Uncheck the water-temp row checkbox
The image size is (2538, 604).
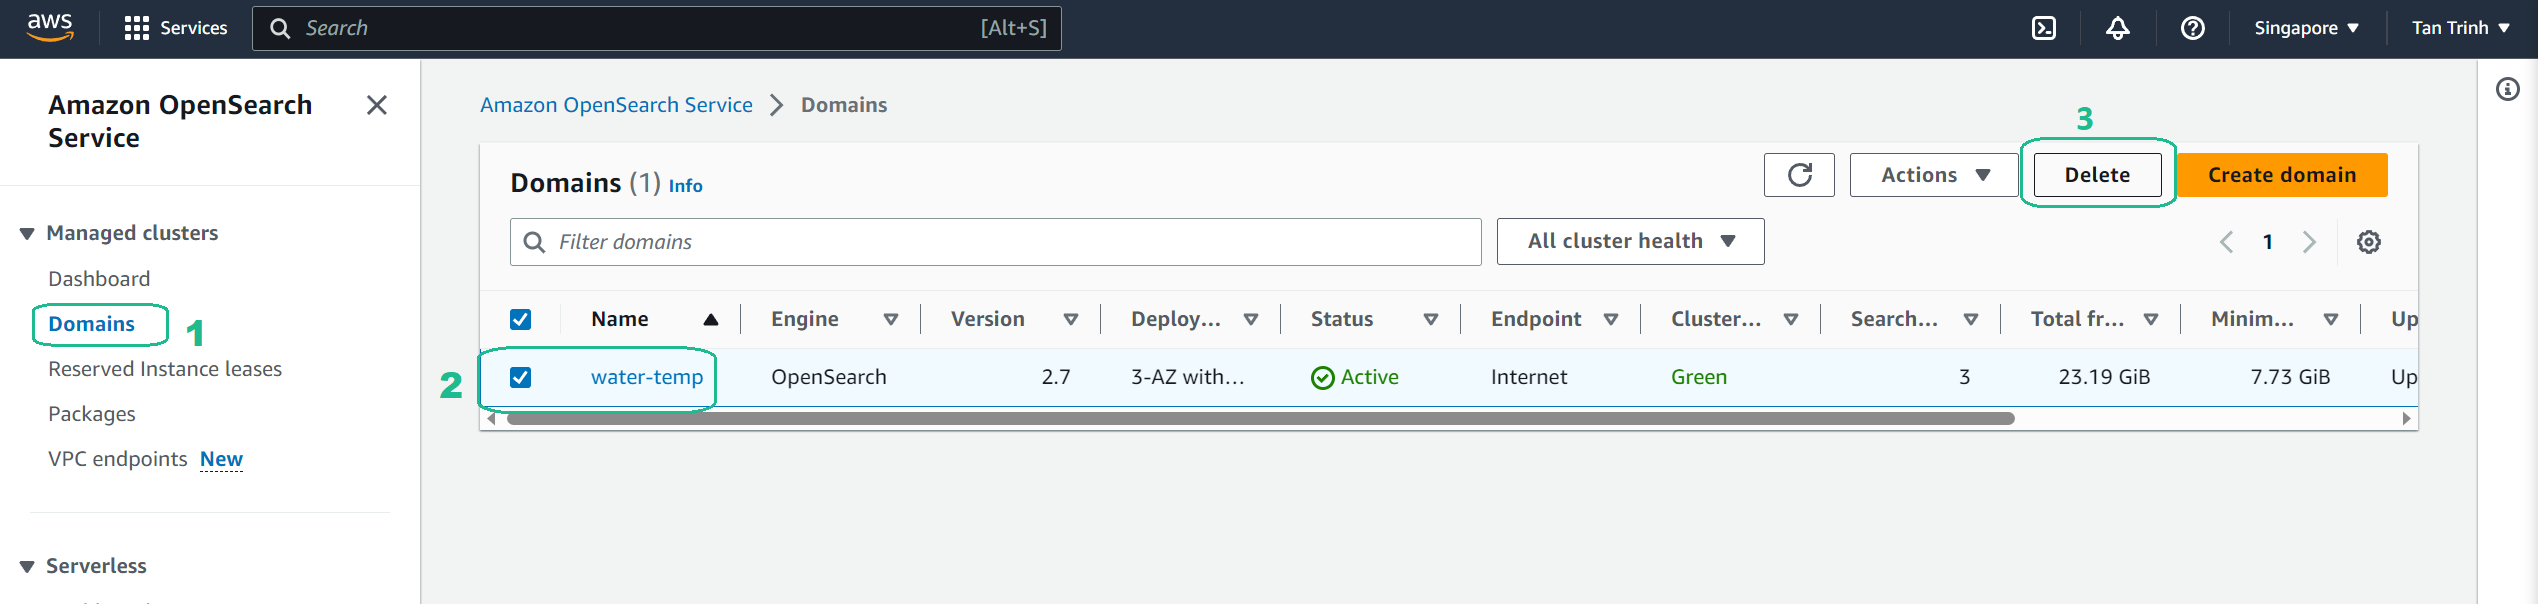520,377
